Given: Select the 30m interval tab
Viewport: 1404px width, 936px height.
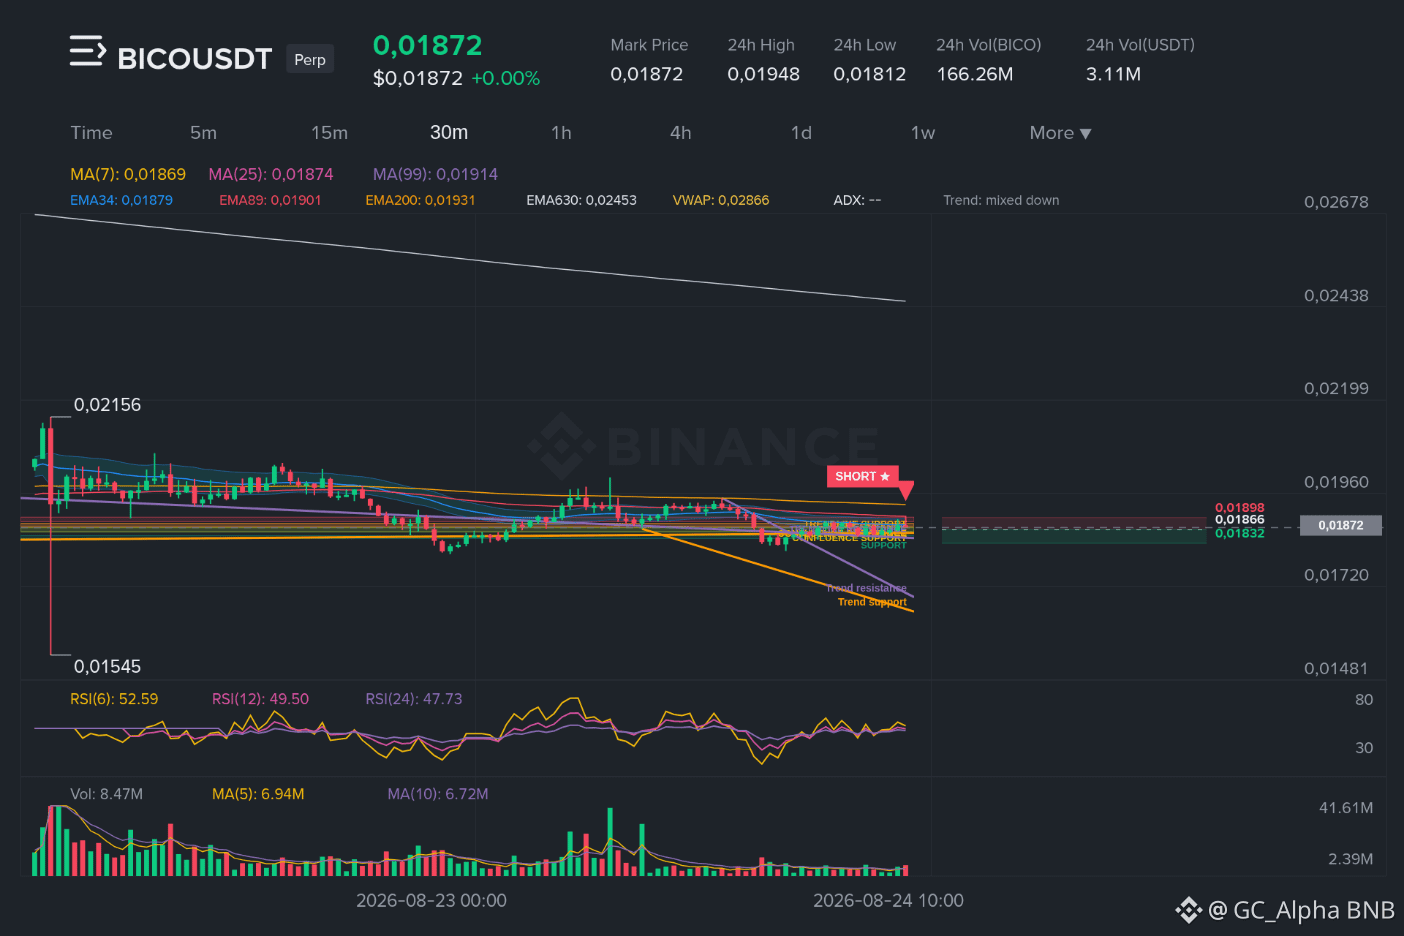Looking at the screenshot, I should pos(449,133).
